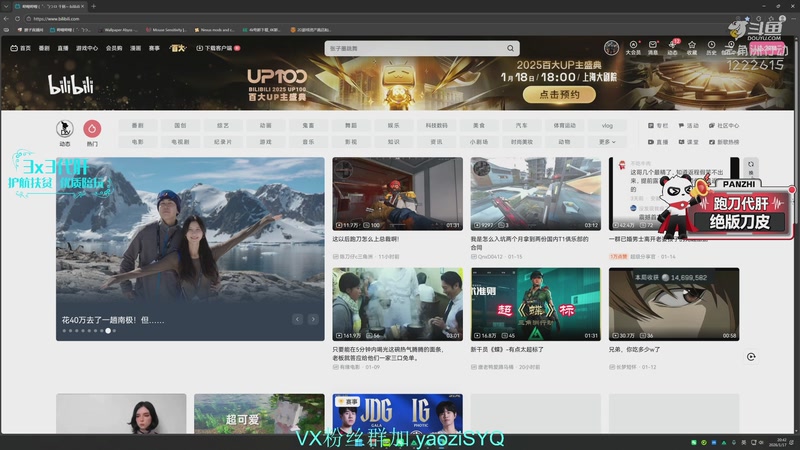Viewport: 800px width, 450px height.
Task: Open the 大会员 membership icon
Action: (633, 48)
